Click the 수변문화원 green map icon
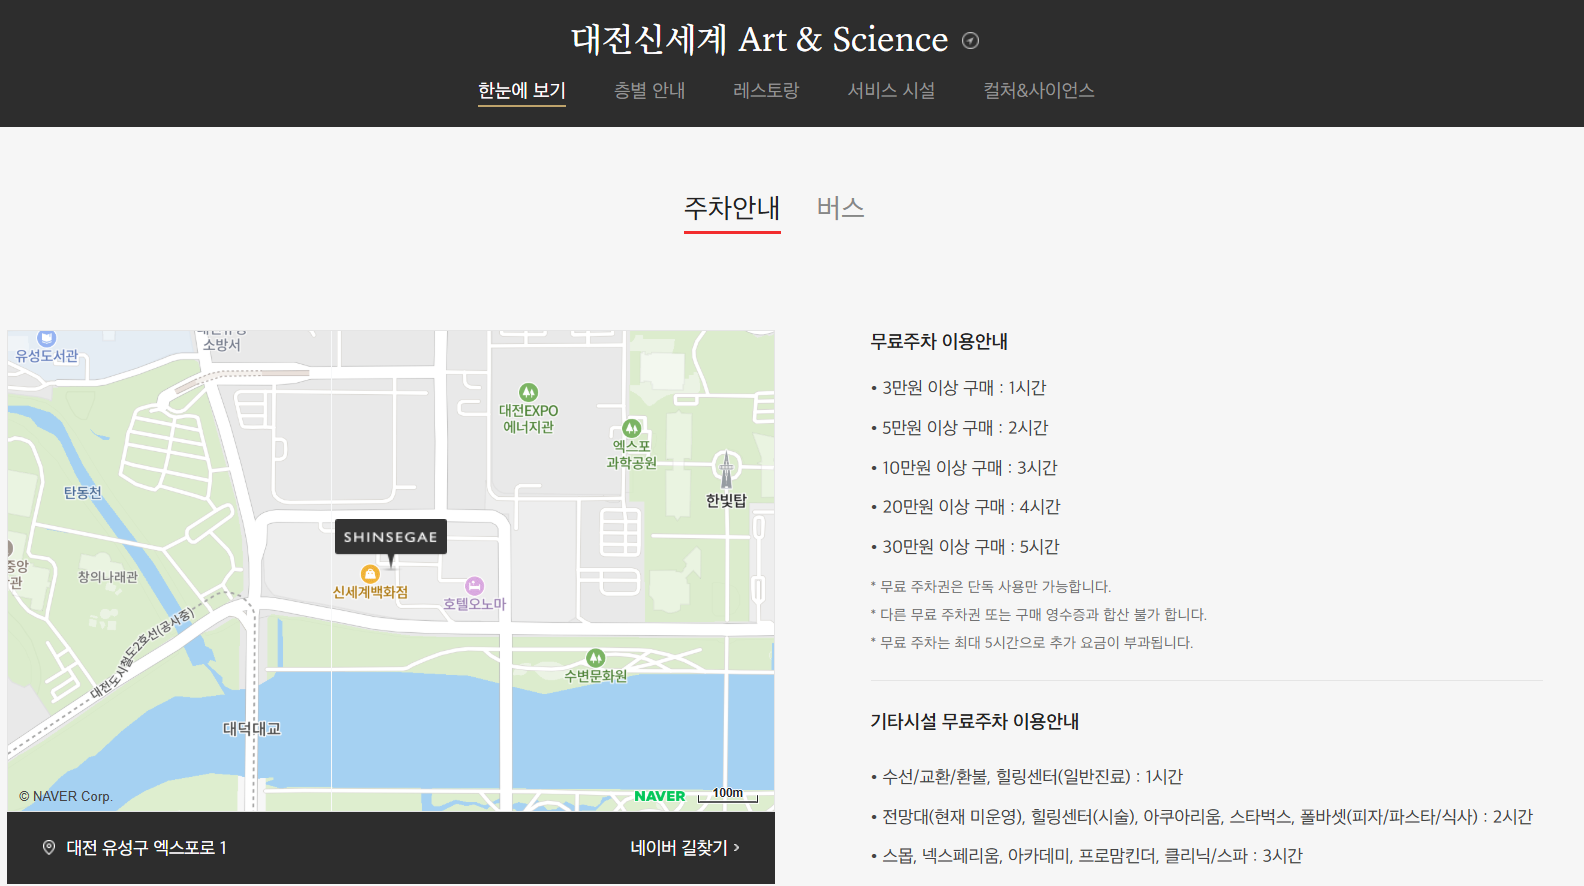This screenshot has width=1584, height=886. tap(596, 657)
